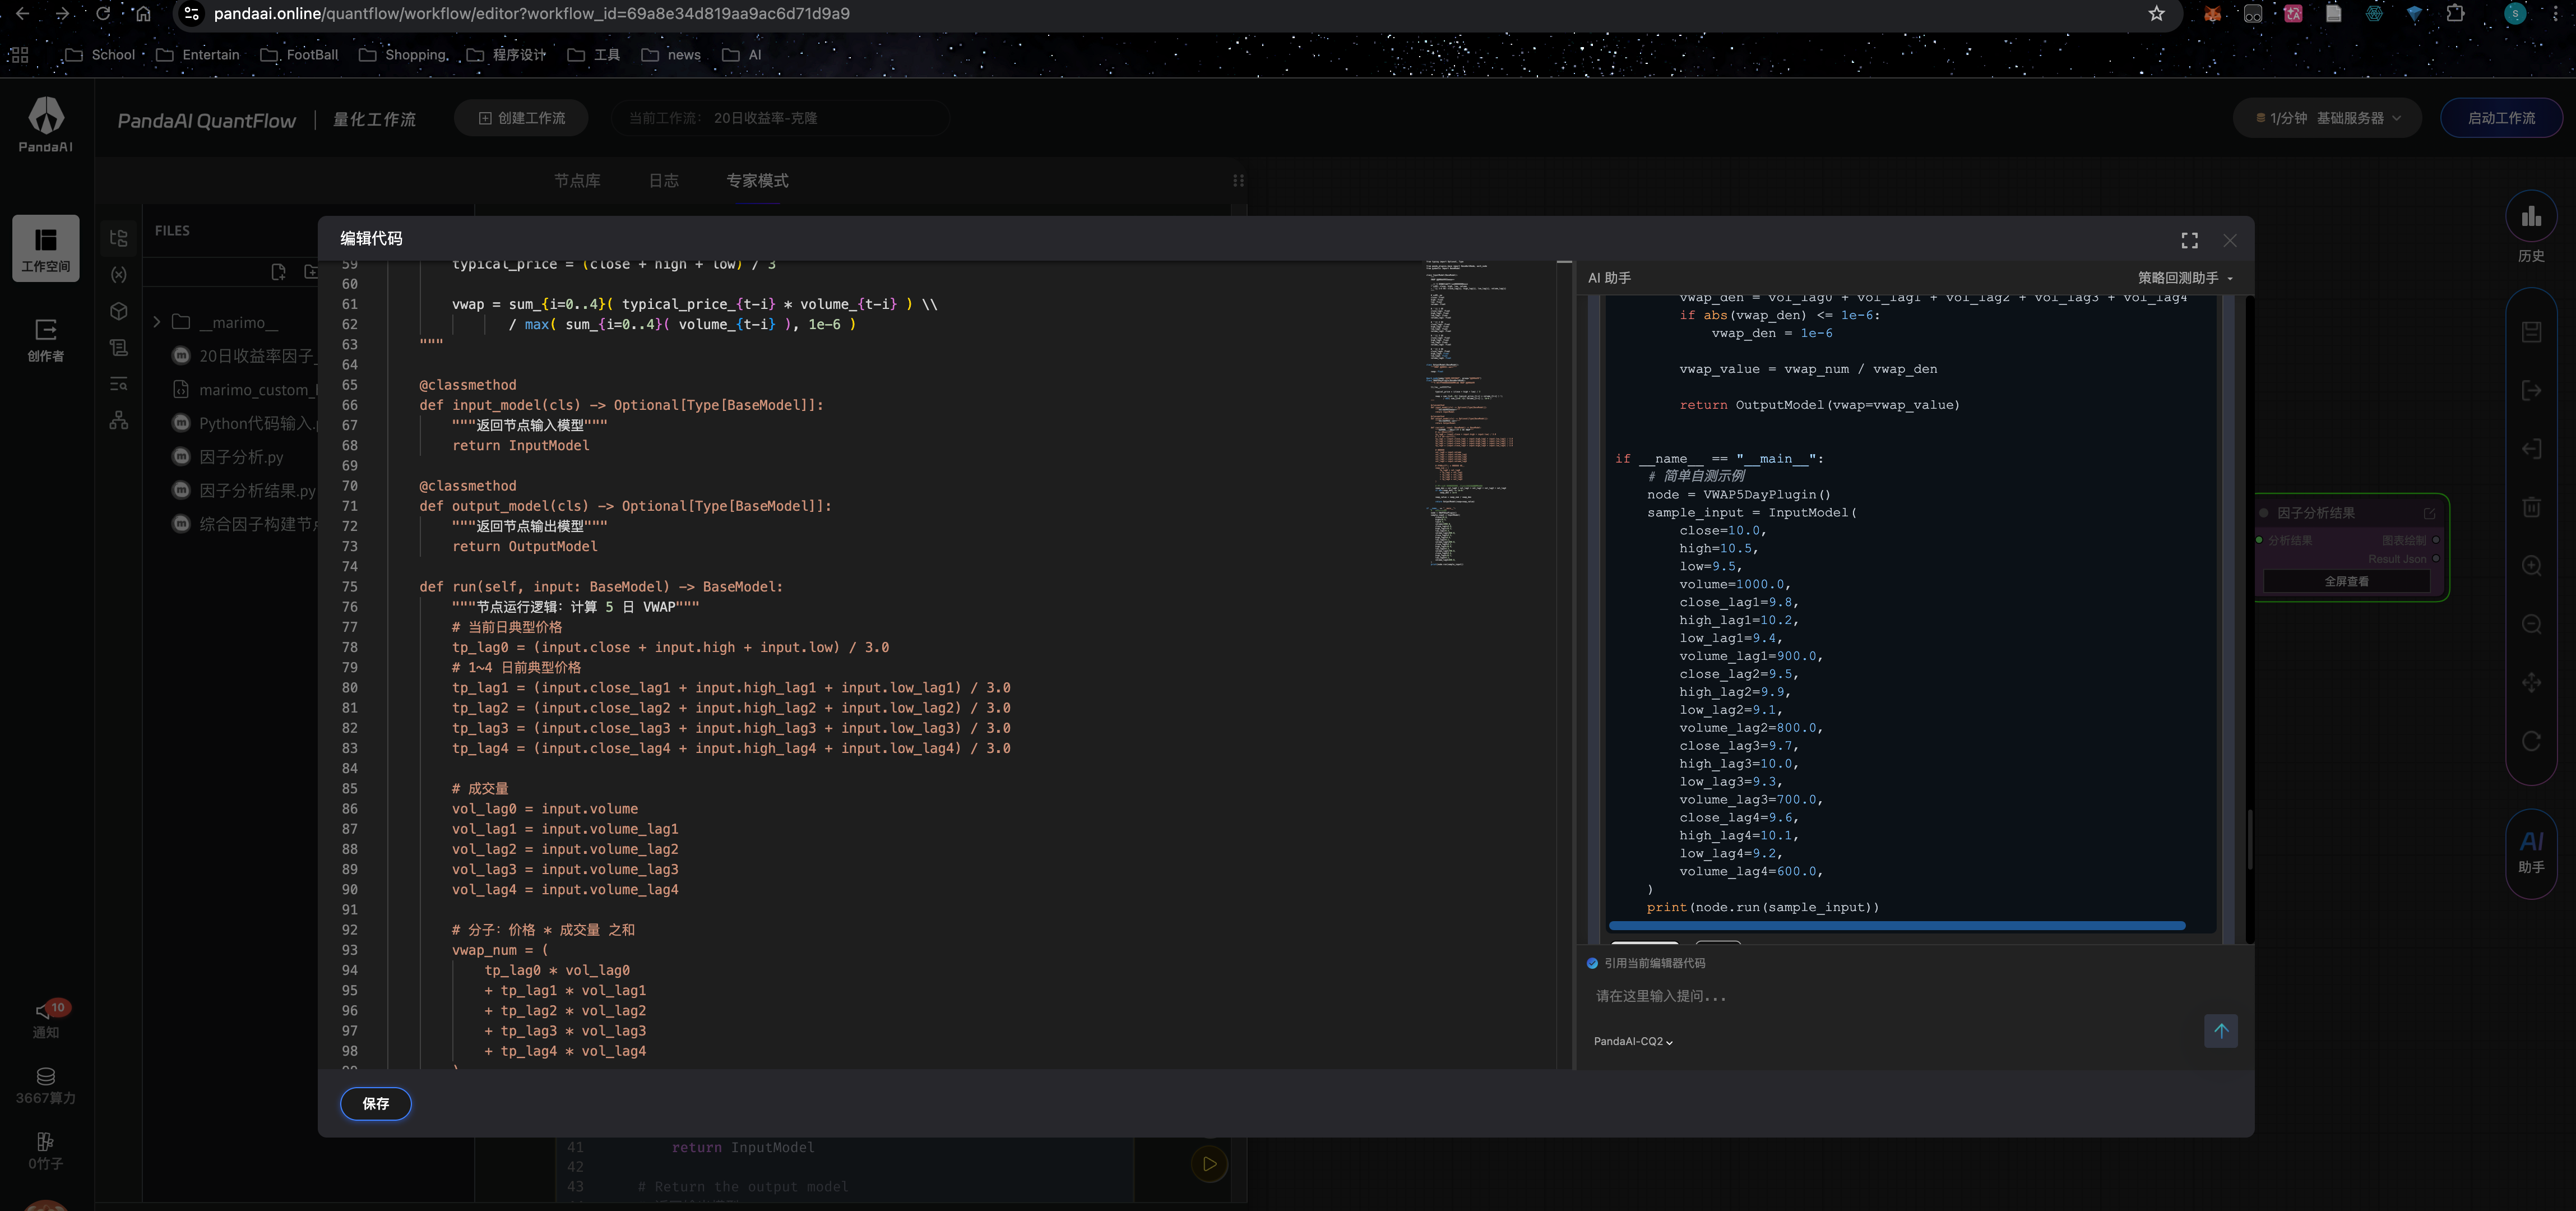Image resolution: width=2576 pixels, height=1211 pixels.
Task: Open the 工作空间 workspace panel
Action: tap(46, 248)
